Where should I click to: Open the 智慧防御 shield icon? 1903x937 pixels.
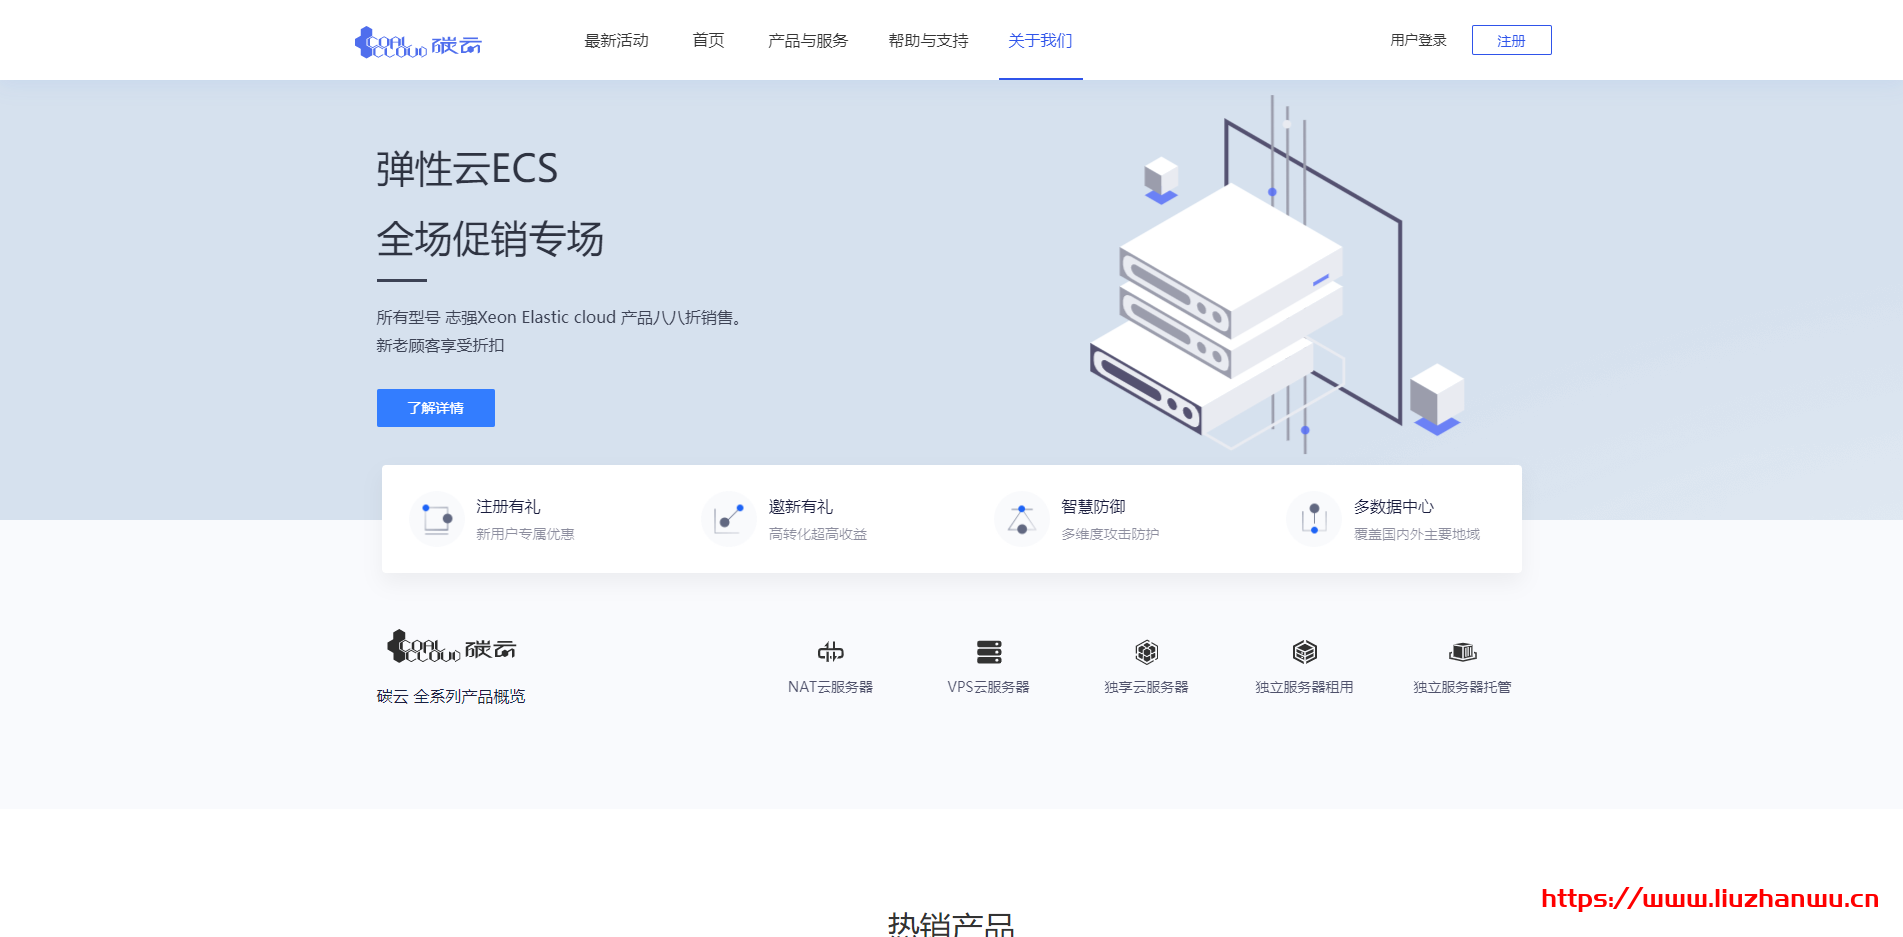1020,519
